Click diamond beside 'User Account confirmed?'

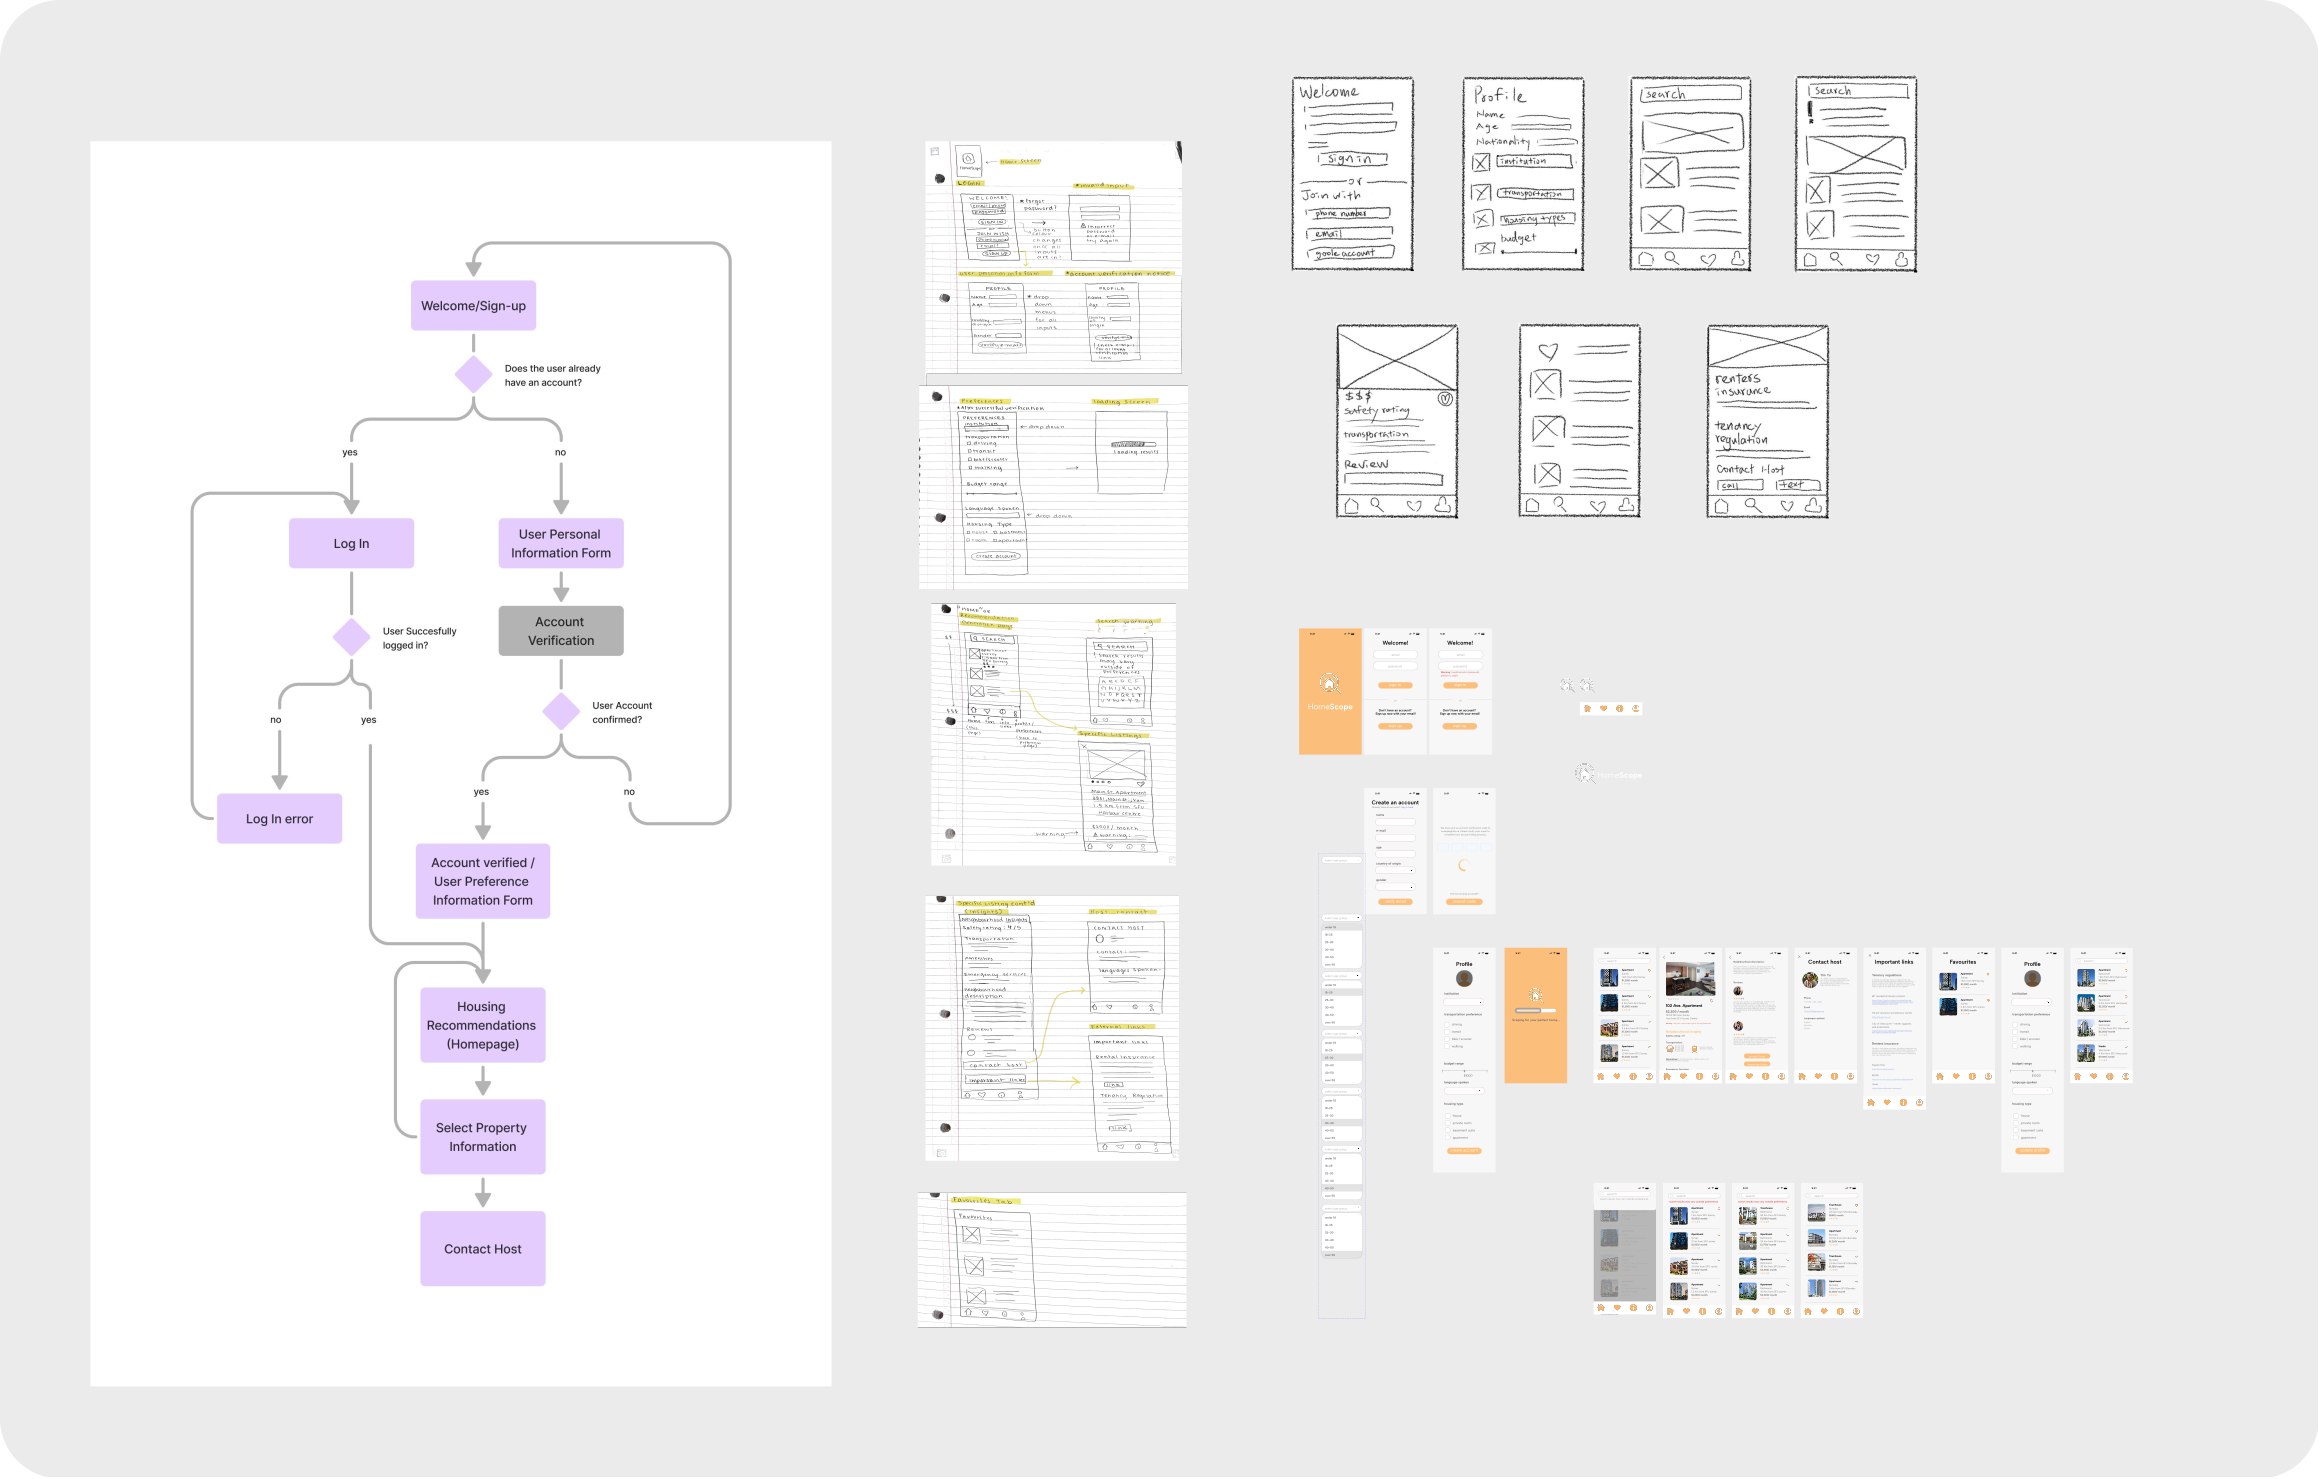pos(561,711)
